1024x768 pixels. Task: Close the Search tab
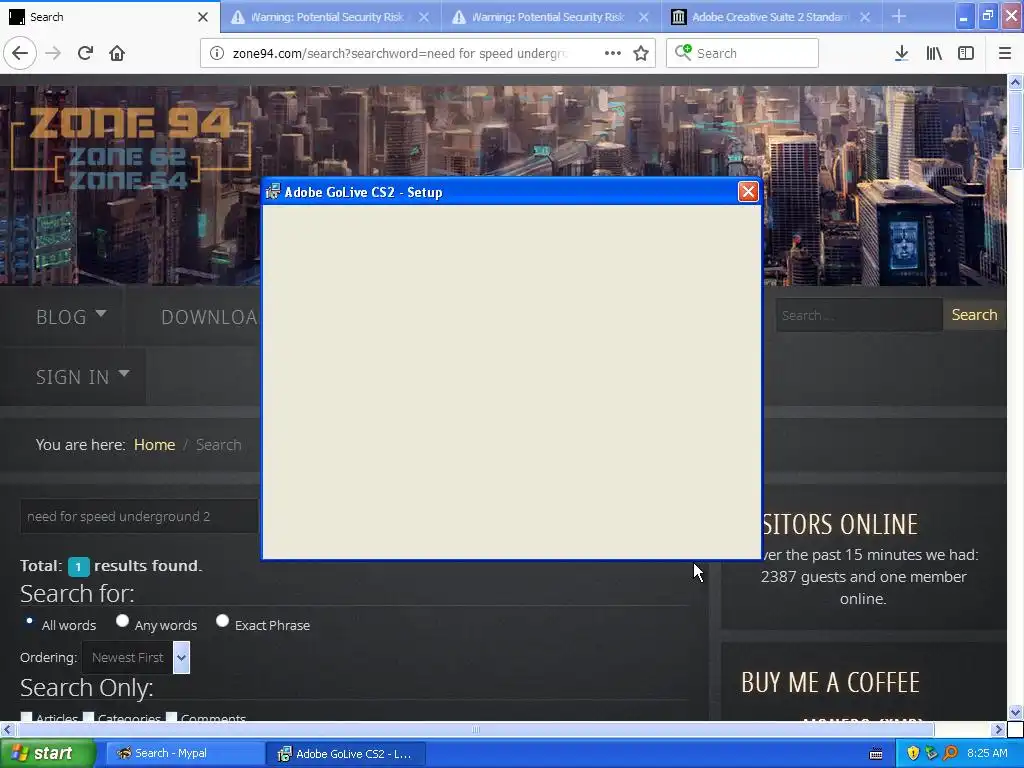[203, 17]
